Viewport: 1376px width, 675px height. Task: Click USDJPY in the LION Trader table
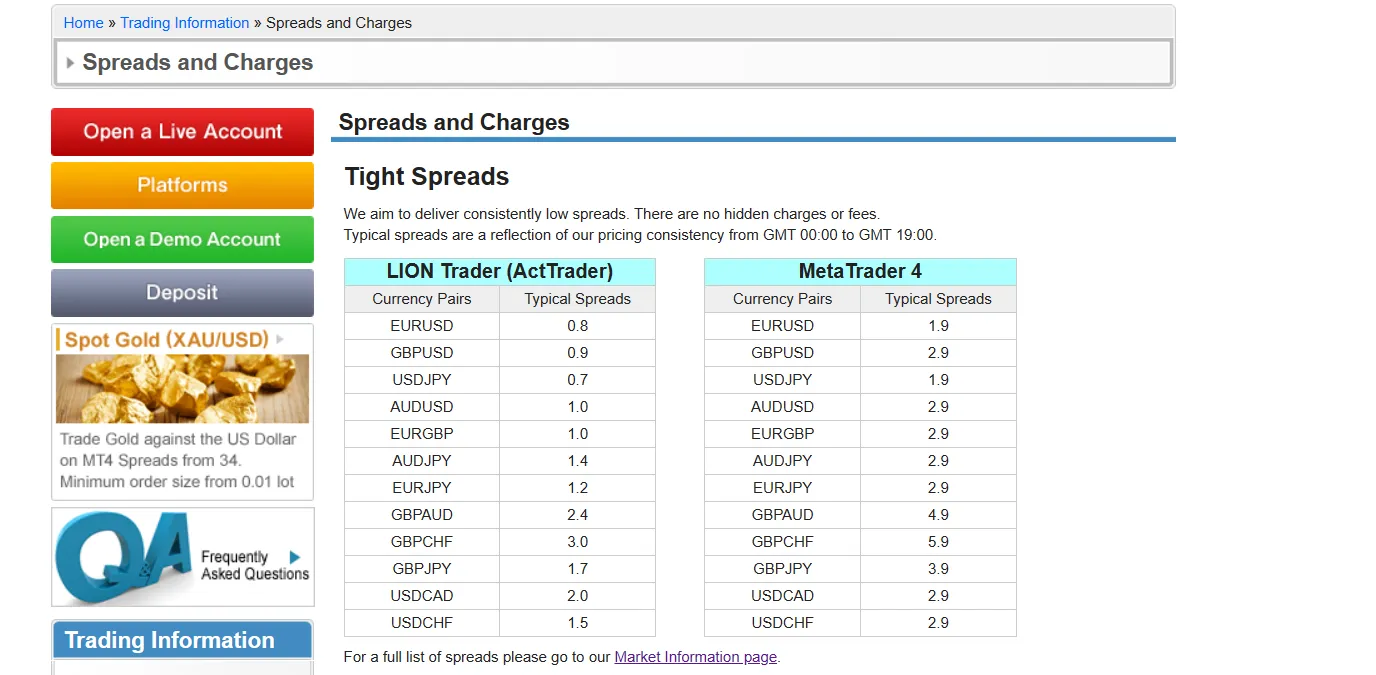pos(422,380)
